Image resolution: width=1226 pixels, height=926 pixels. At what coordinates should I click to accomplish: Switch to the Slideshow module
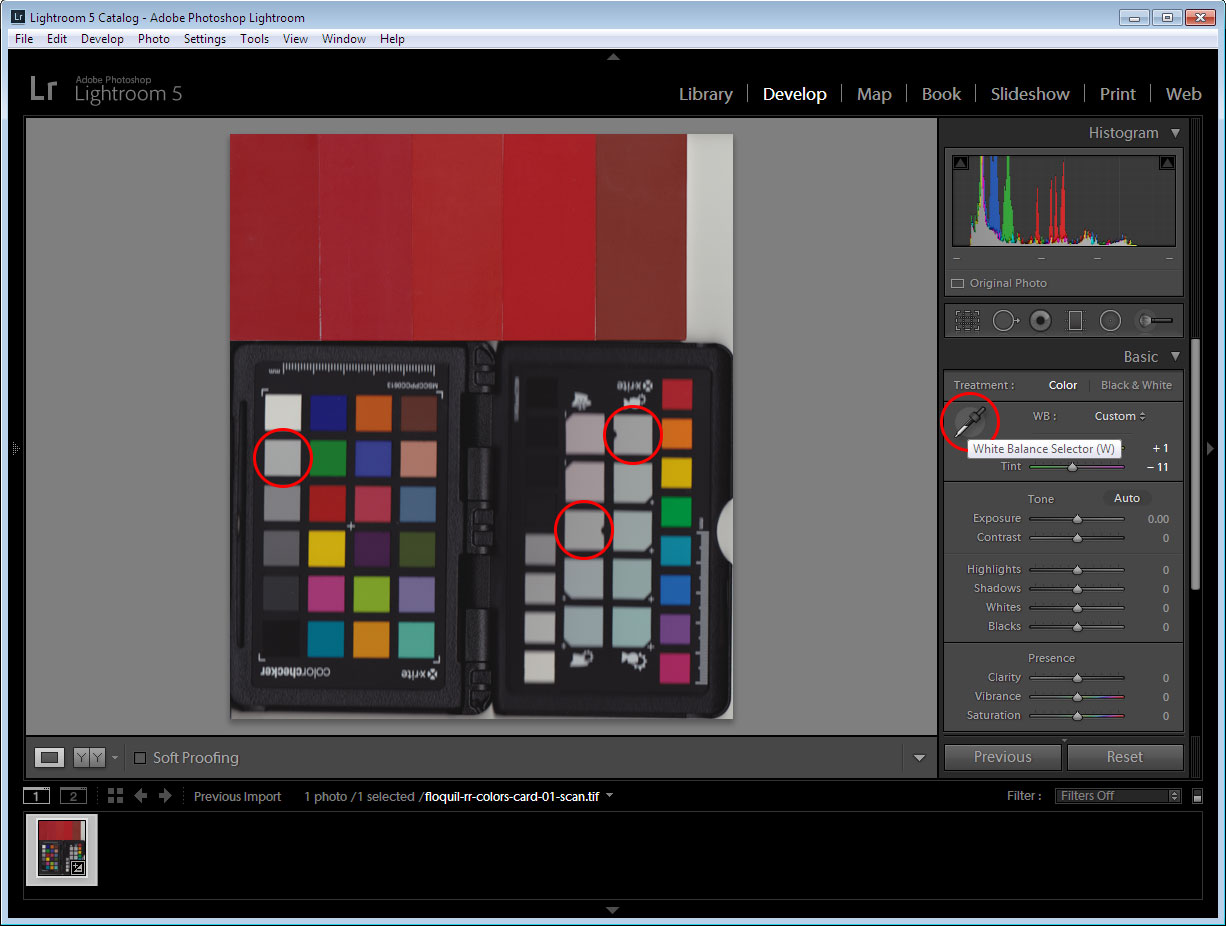coord(1030,94)
